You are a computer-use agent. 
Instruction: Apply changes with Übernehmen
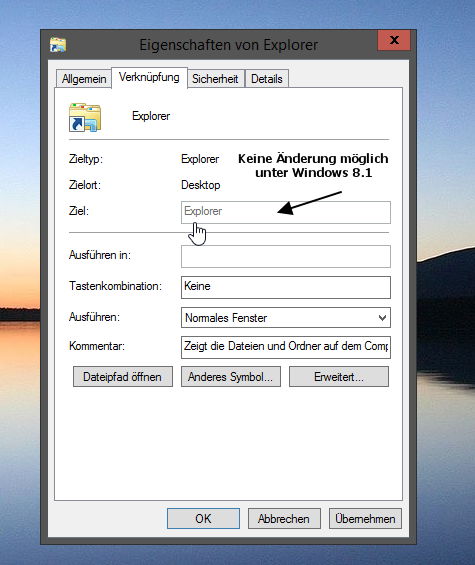tap(365, 519)
